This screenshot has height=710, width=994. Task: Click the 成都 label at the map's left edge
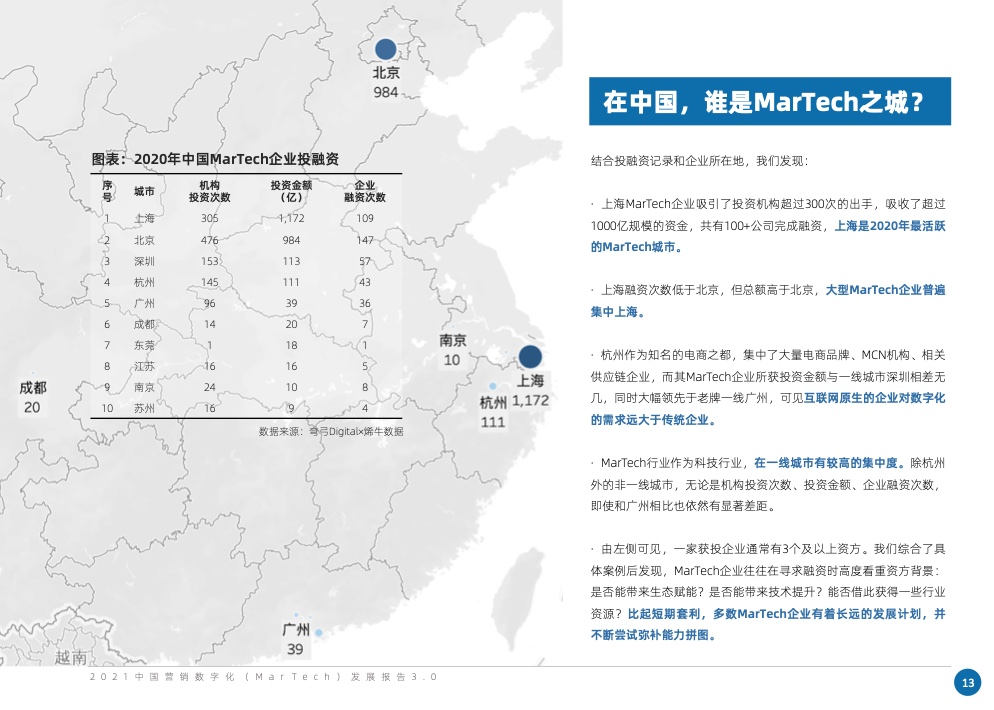[33, 387]
